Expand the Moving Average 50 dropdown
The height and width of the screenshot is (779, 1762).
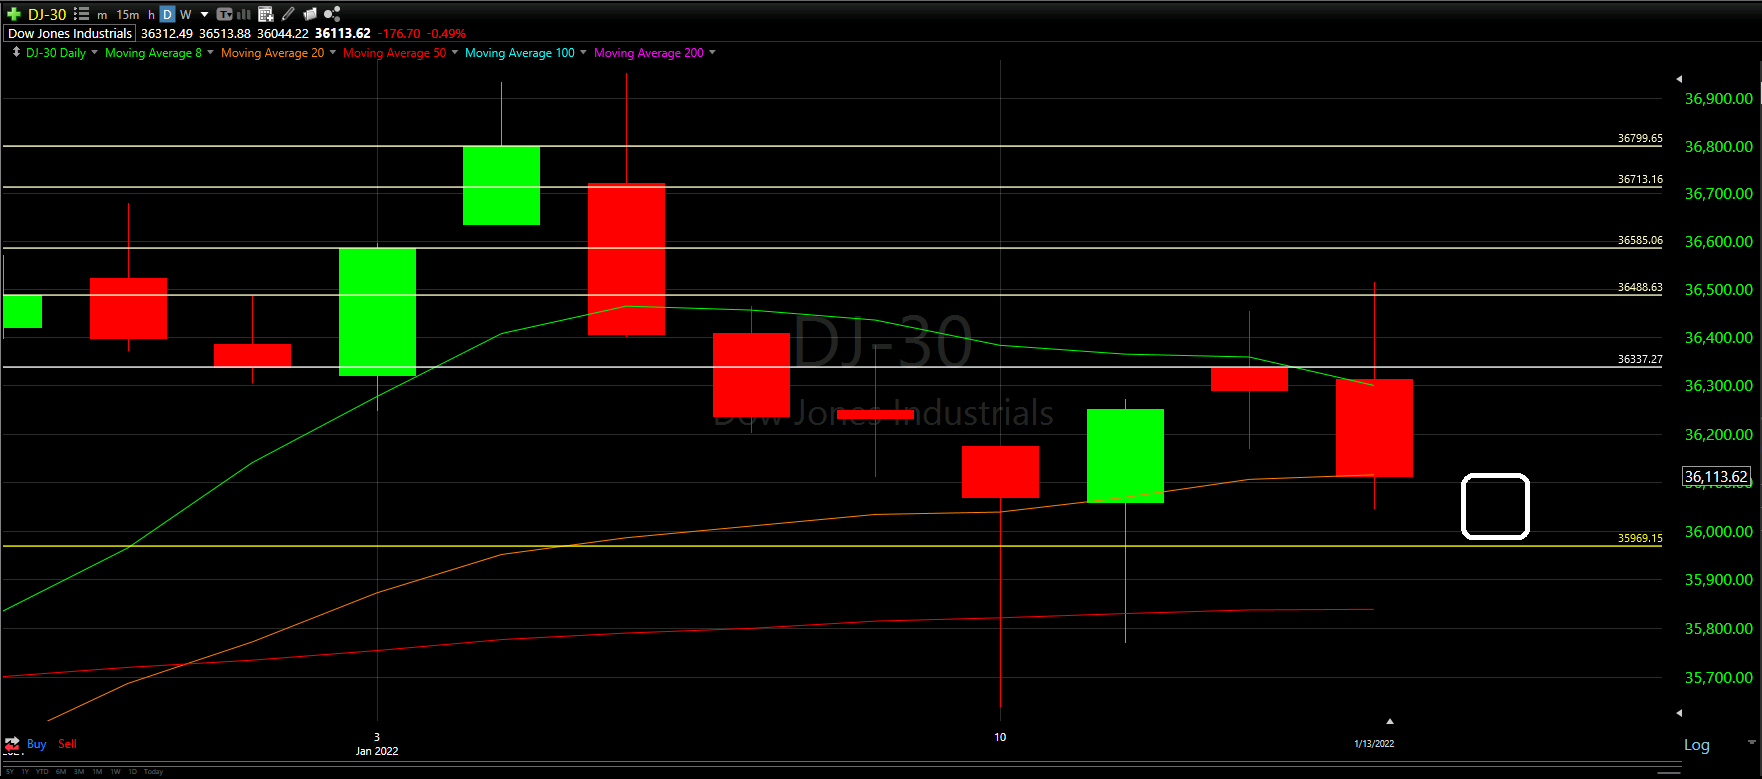[455, 52]
